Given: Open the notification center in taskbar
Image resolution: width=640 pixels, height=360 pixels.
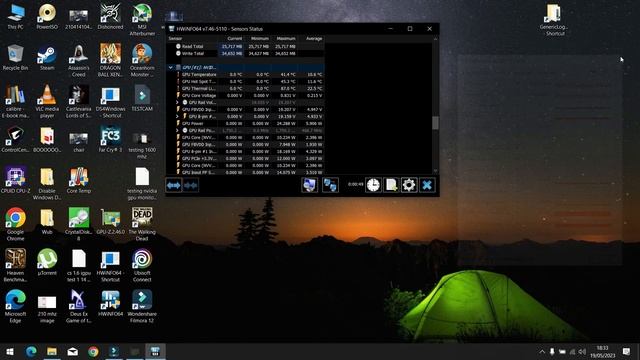Looking at the screenshot, I should 627,351.
